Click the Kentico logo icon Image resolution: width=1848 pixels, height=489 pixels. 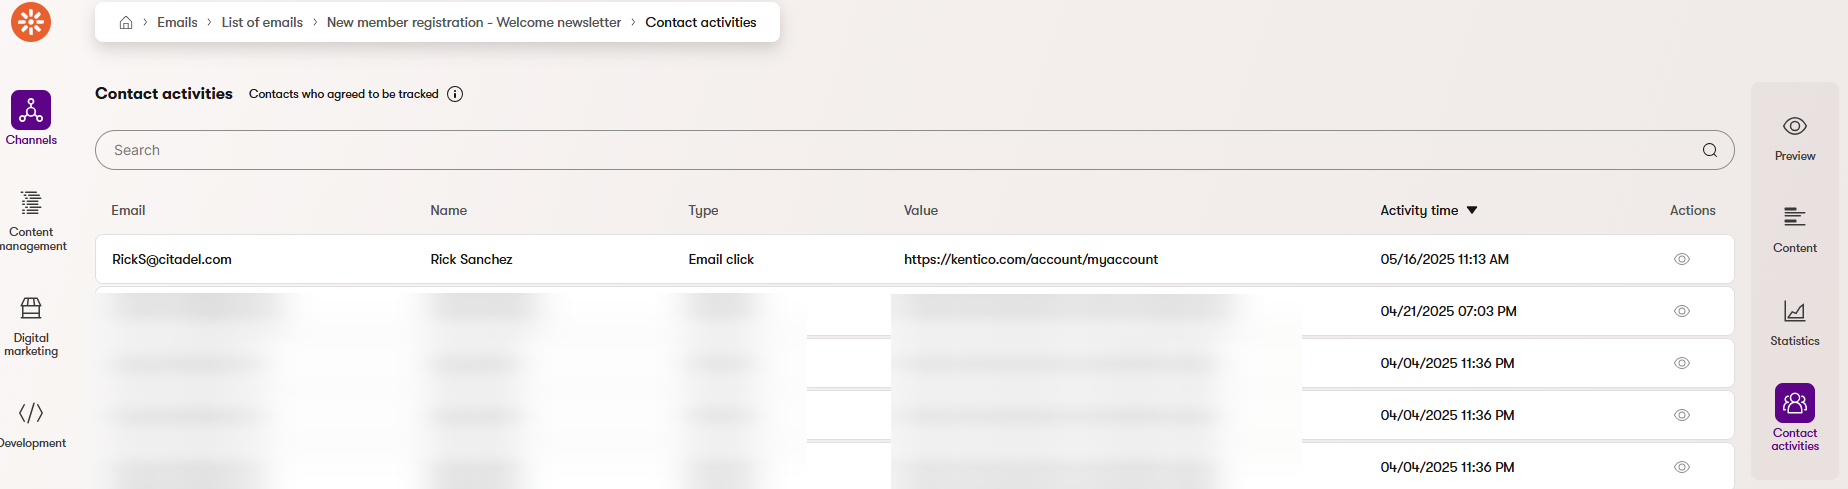pyautogui.click(x=31, y=22)
